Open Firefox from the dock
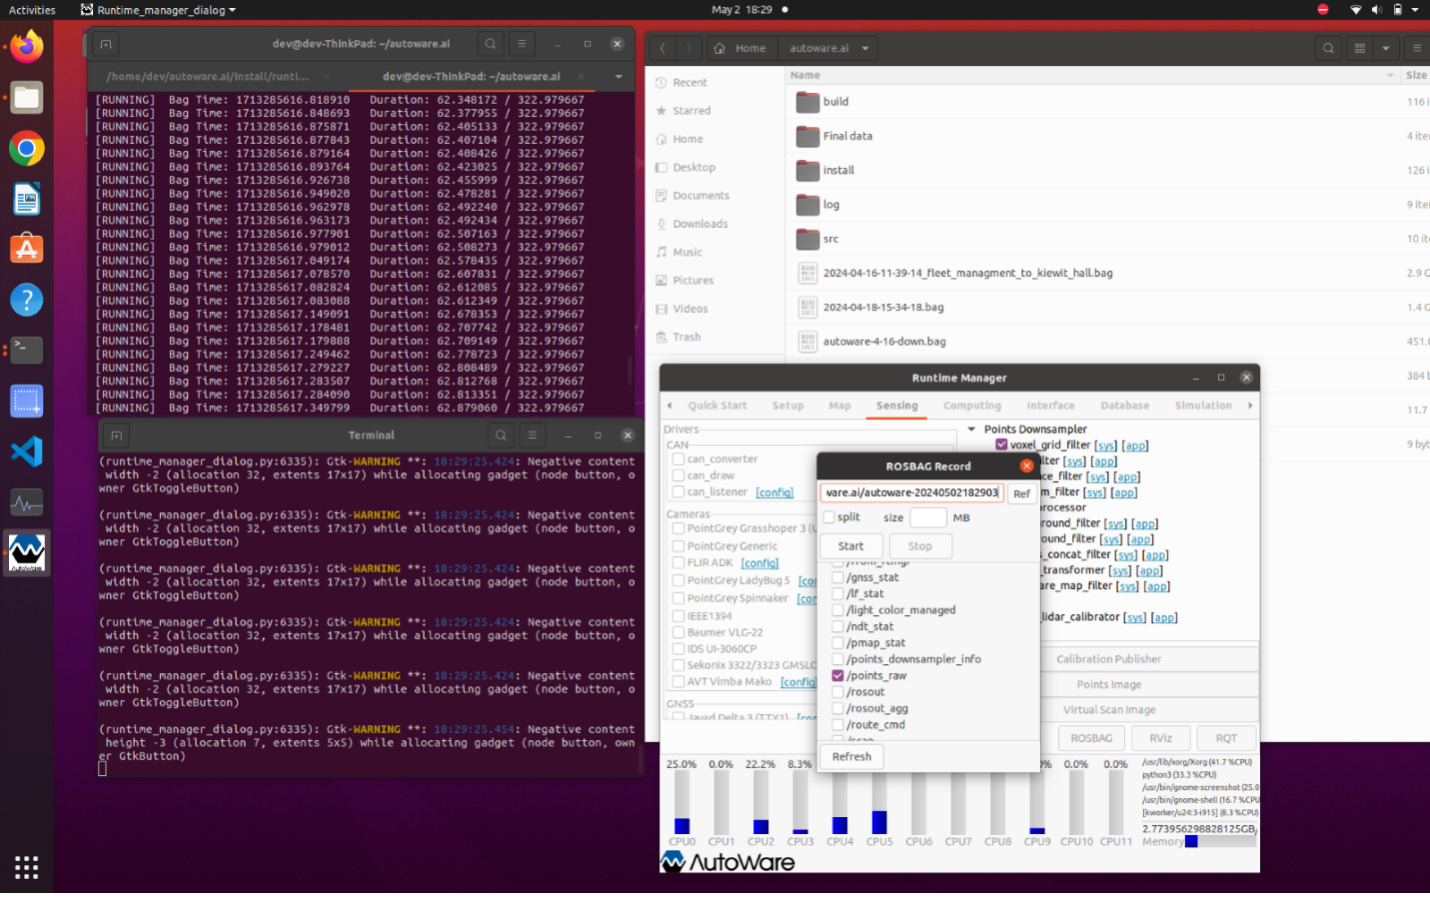Viewport: 1430px width, 898px height. [27, 47]
